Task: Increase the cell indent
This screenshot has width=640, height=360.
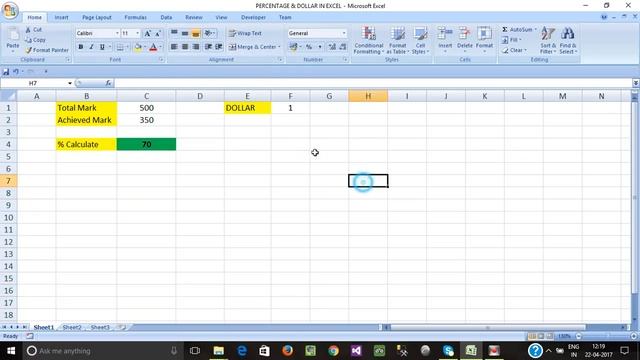Action: point(219,47)
